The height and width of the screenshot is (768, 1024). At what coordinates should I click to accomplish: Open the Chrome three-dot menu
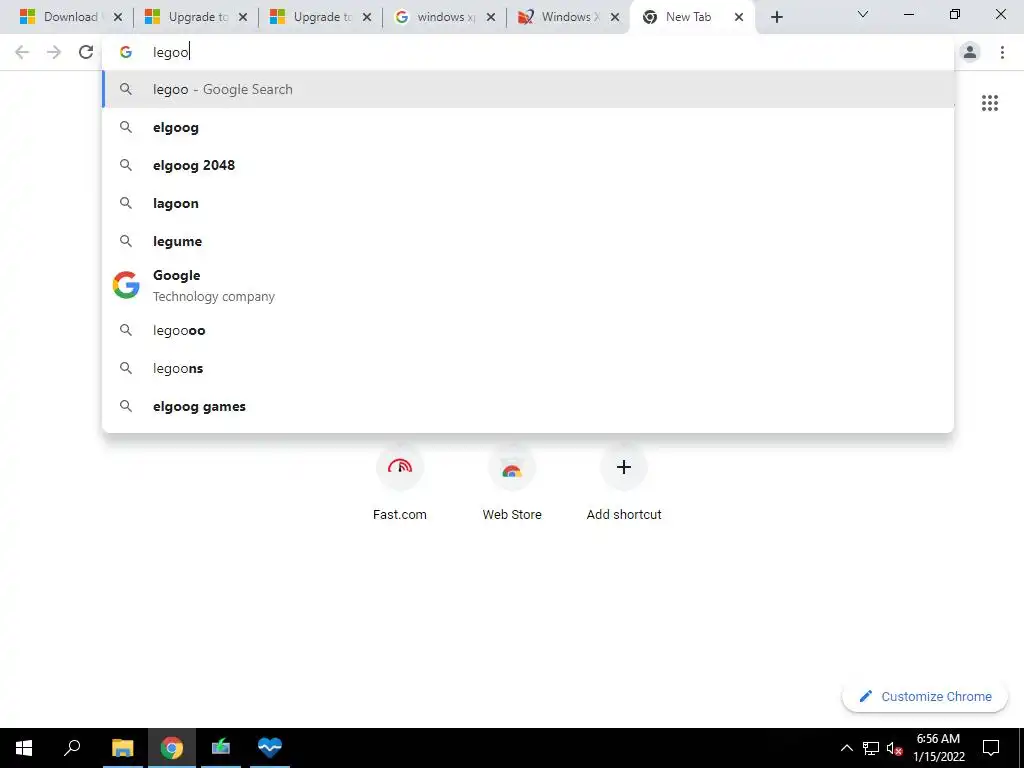[1002, 52]
